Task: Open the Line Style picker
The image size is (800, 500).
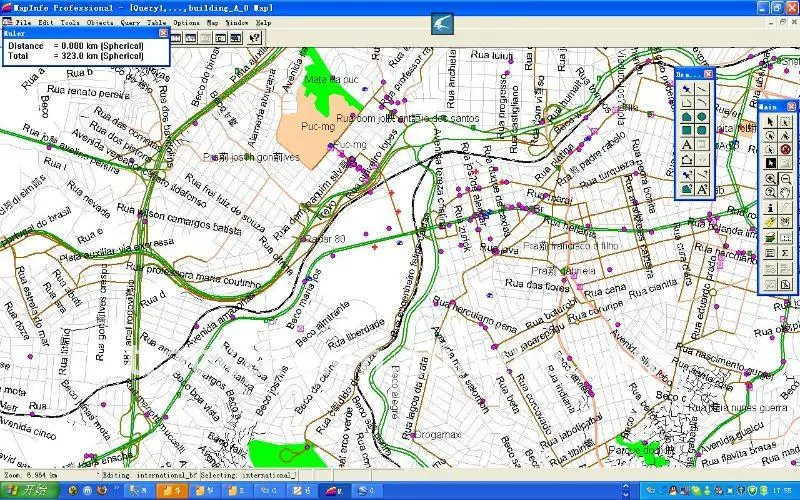Action: click(702, 175)
